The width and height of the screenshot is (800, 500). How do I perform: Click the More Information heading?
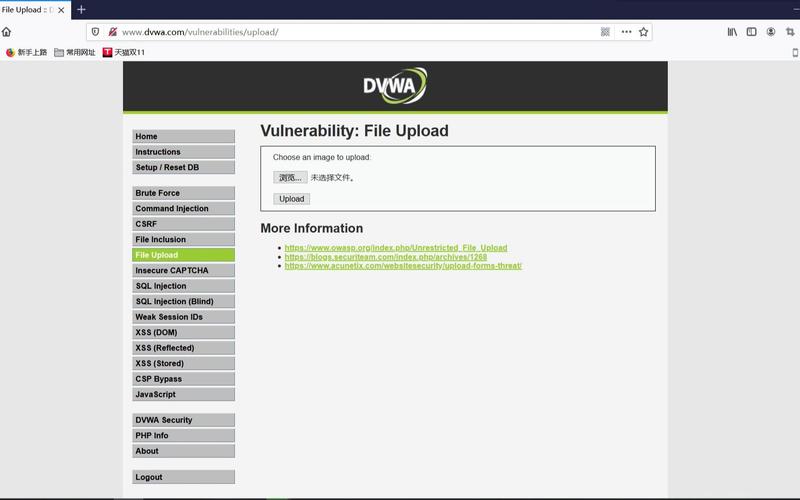[312, 228]
